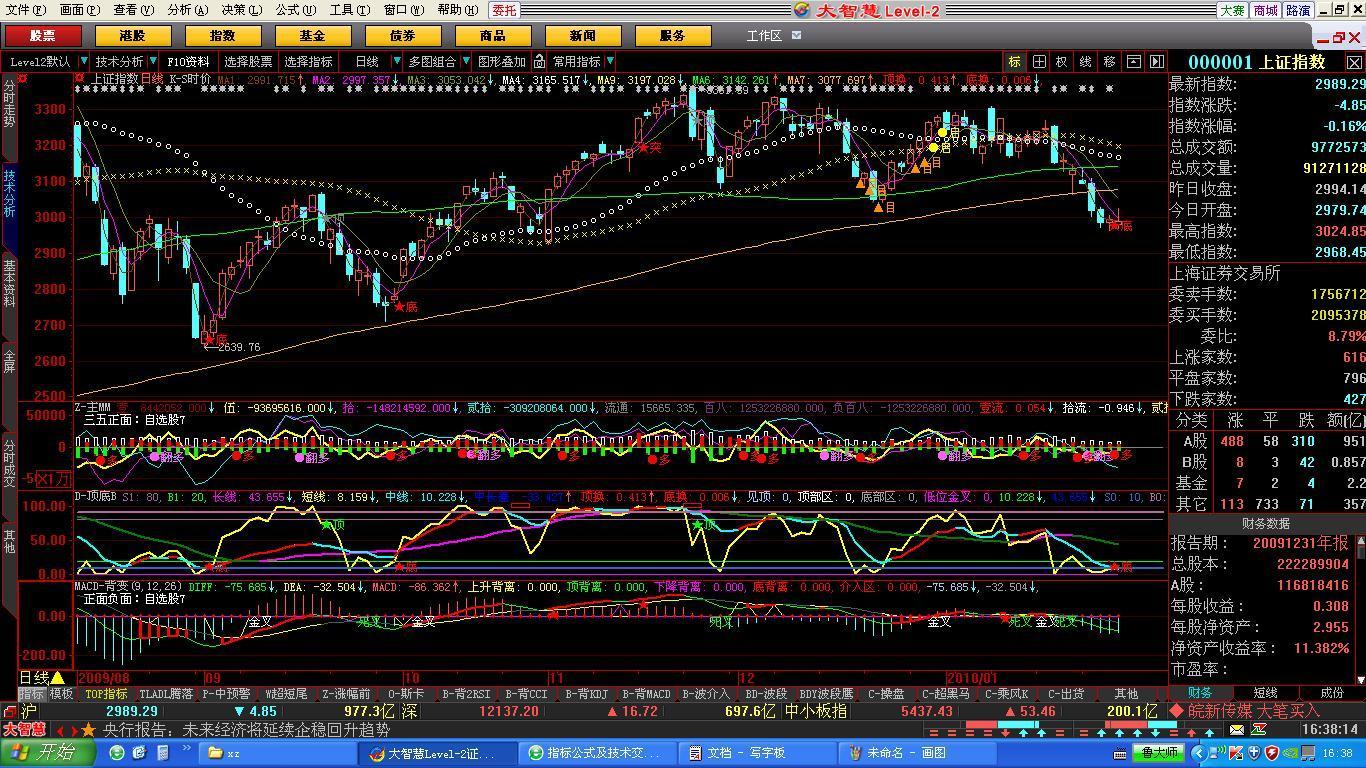
Task: Switch to the 股票 category tab
Action: [43, 35]
